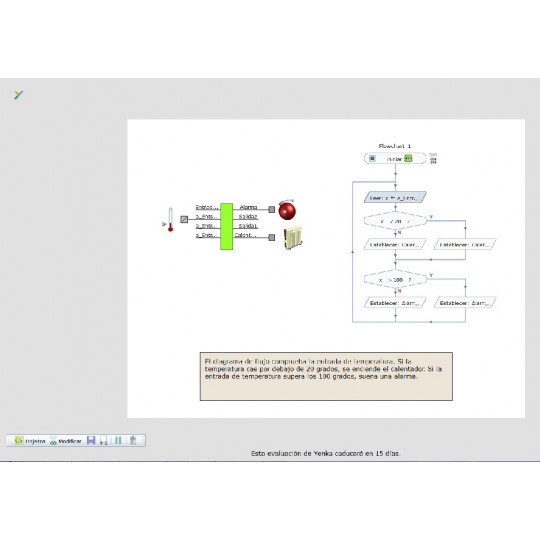Click the blue floppy disk save icon

click(x=91, y=440)
